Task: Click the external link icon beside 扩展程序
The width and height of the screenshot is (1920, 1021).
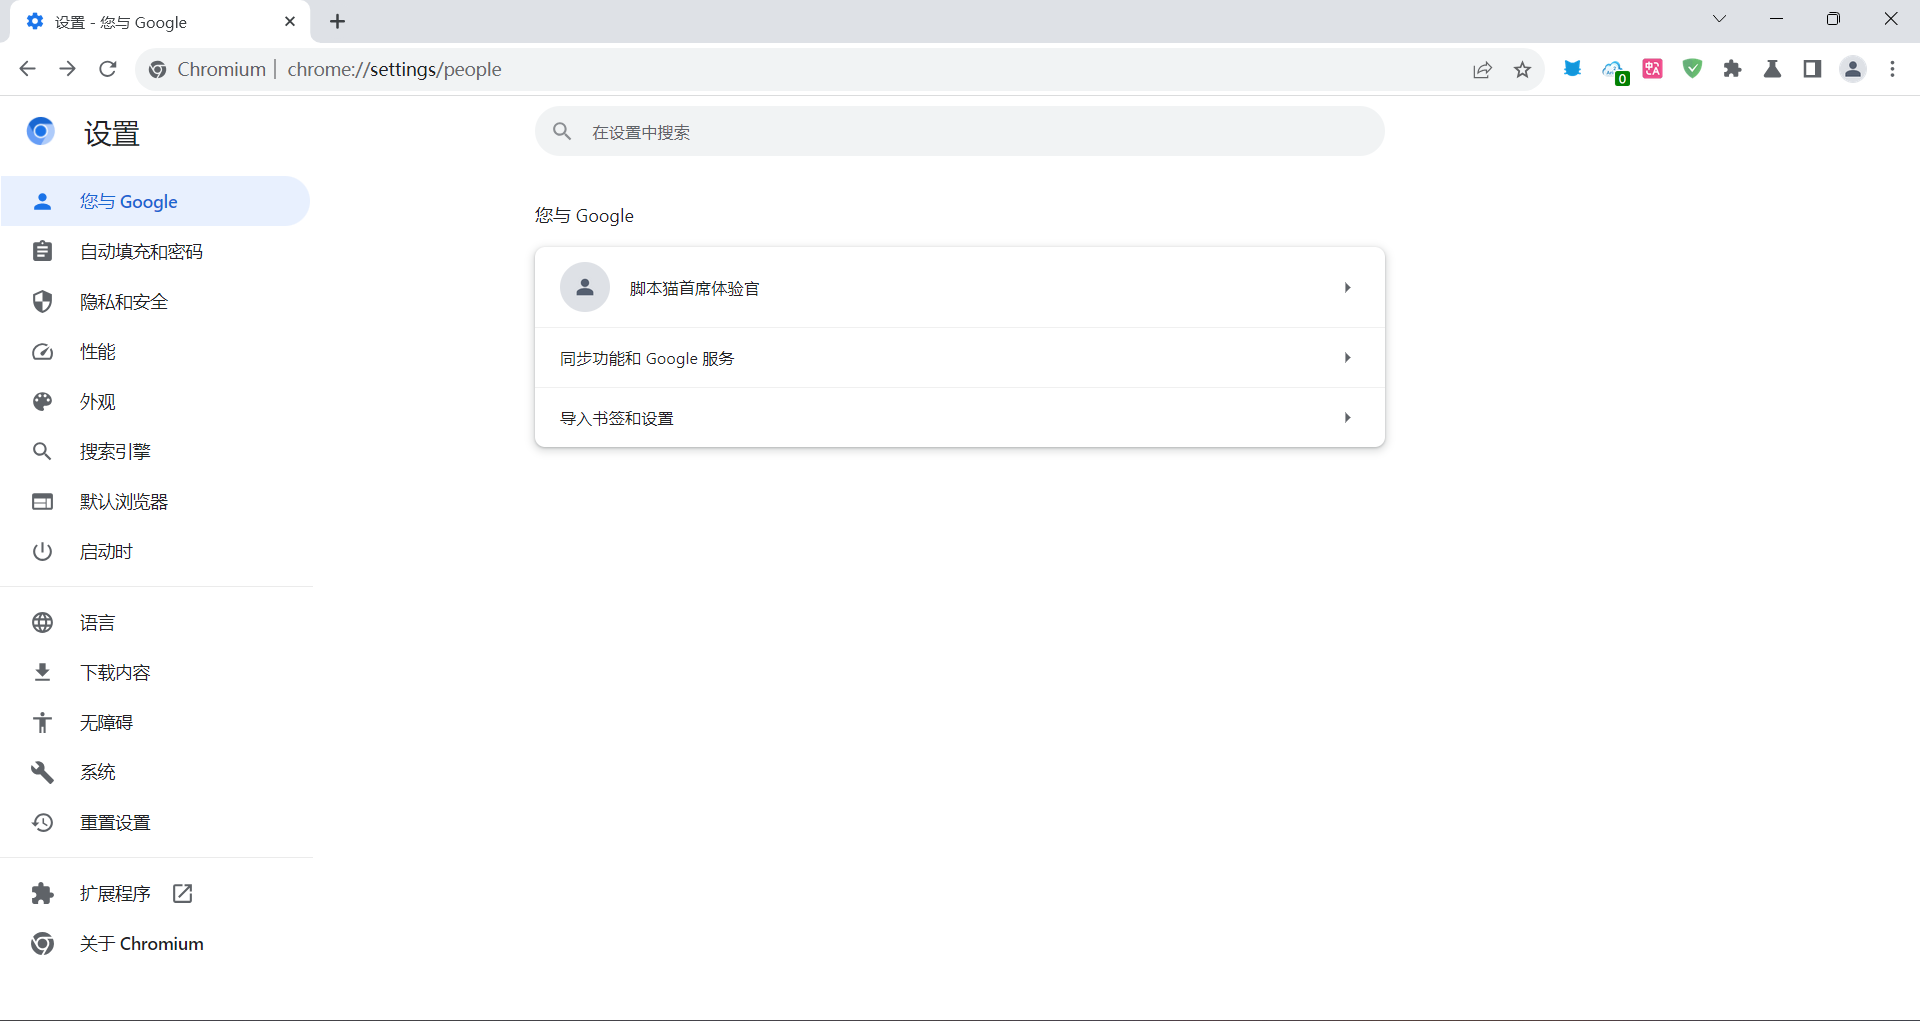Action: point(182,893)
